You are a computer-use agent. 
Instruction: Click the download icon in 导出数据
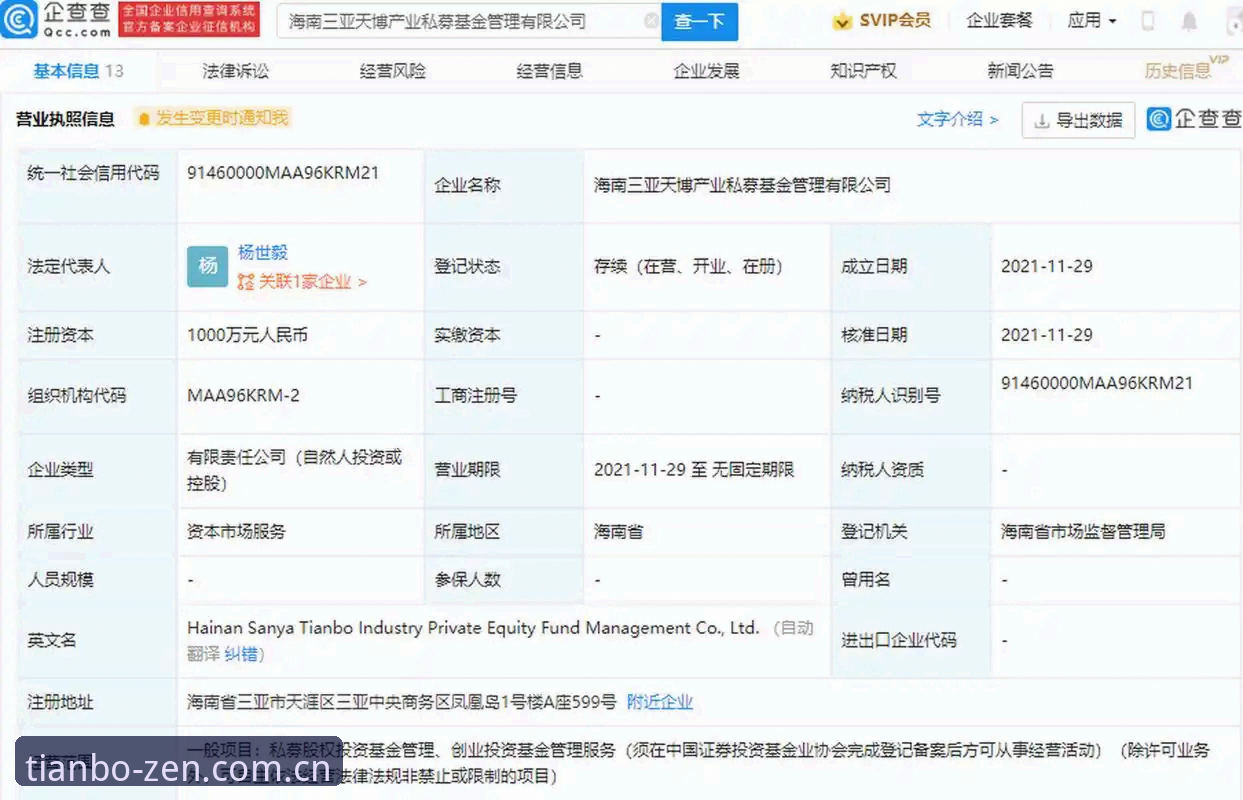pos(1041,121)
